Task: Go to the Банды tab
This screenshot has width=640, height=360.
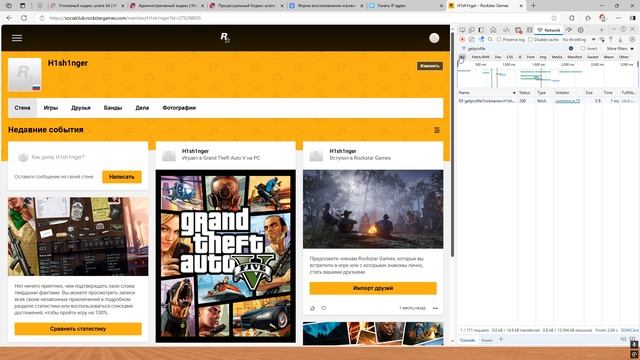Action: coord(113,108)
